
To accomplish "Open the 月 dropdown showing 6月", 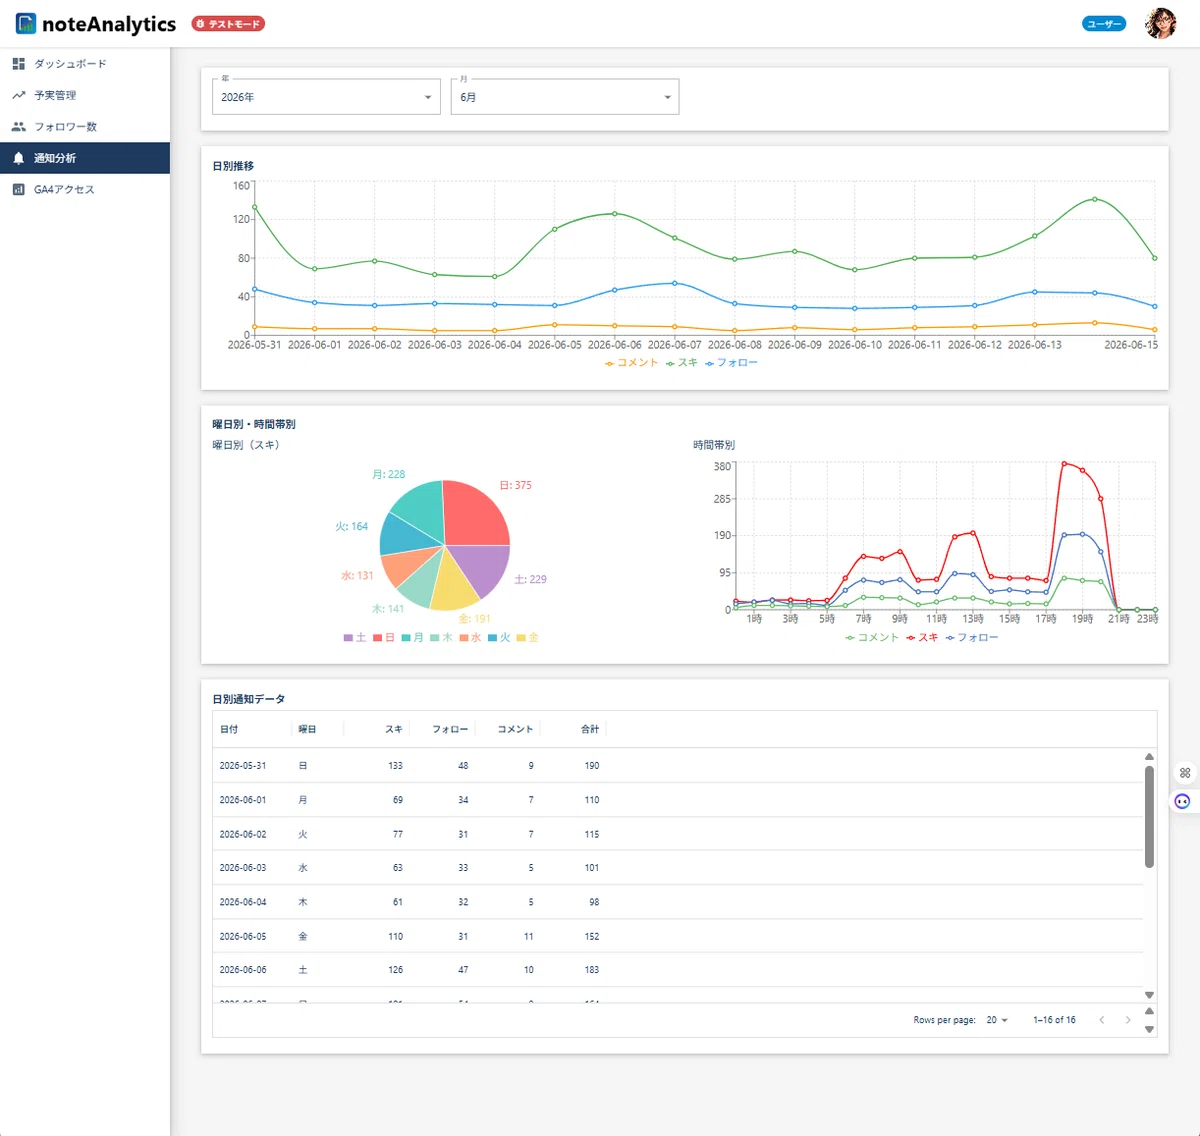I will pos(565,97).
